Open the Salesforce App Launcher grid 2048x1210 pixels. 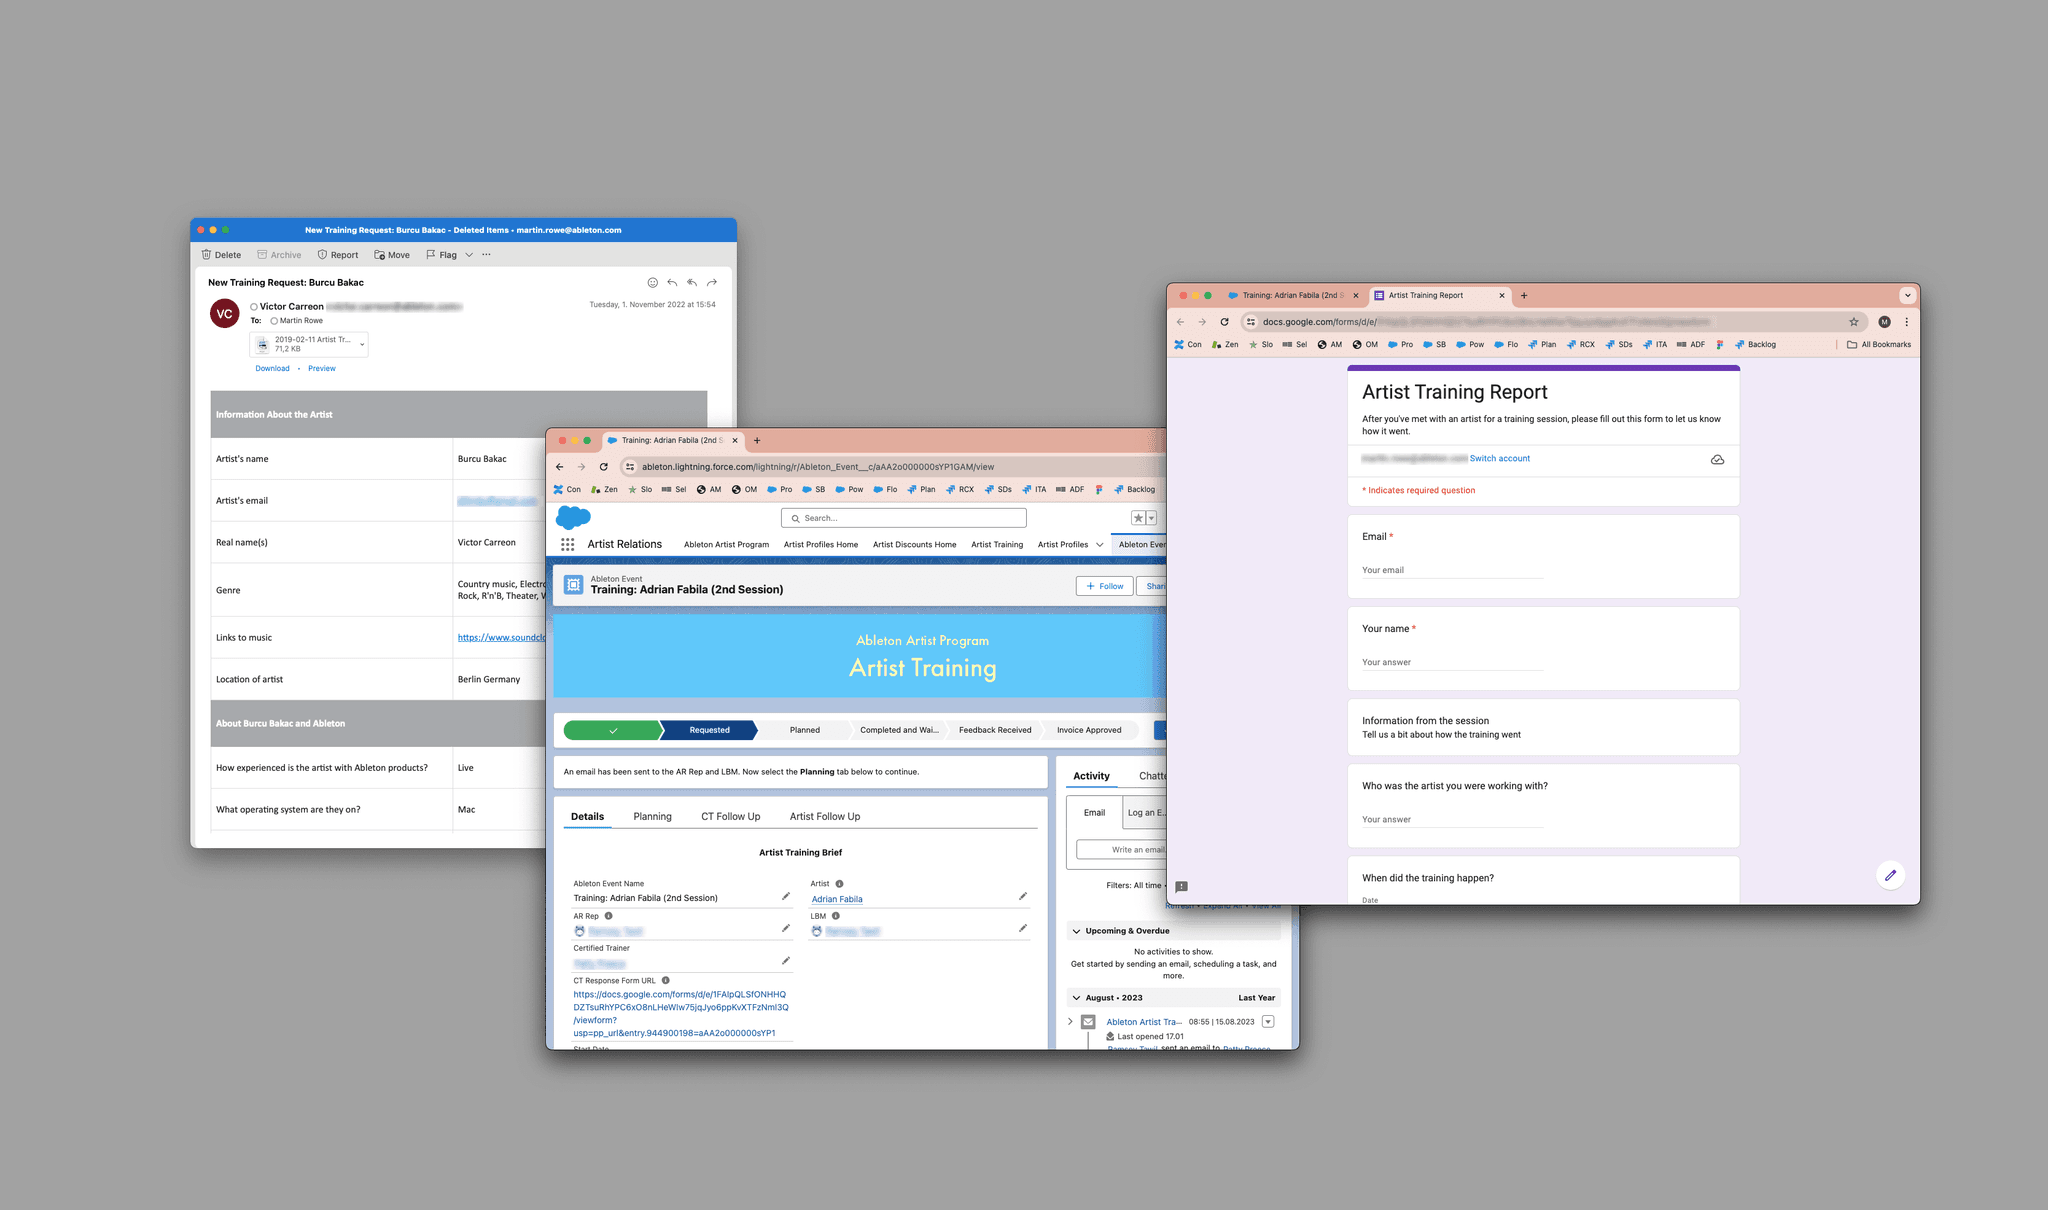[567, 544]
